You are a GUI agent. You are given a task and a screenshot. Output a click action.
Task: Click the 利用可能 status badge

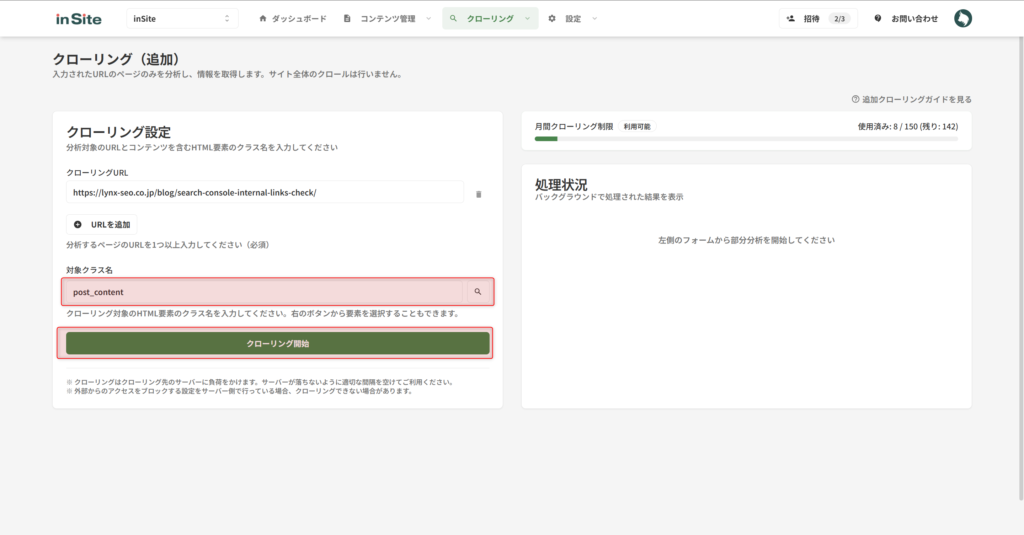click(637, 127)
